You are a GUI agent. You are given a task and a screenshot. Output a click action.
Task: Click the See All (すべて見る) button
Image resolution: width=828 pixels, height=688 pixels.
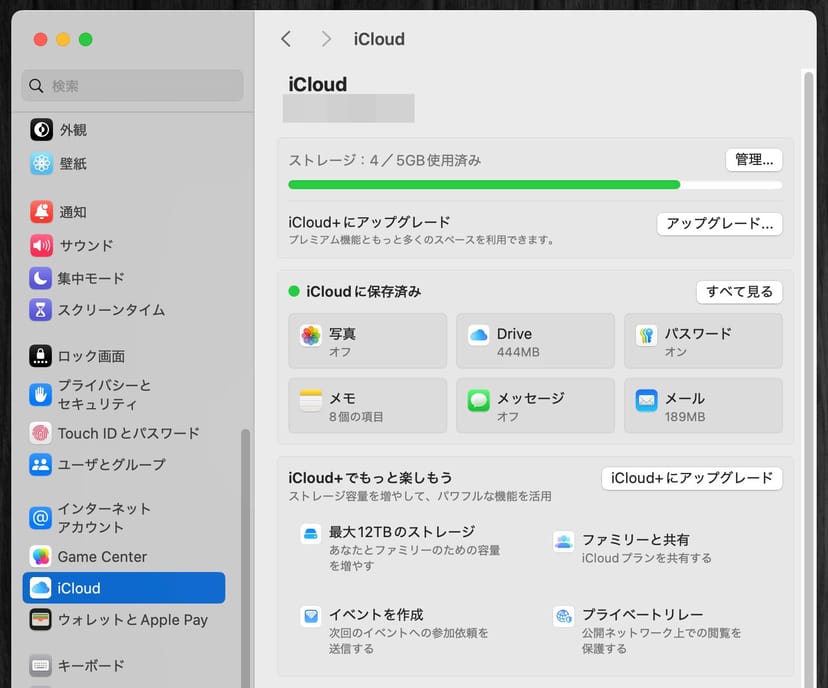point(739,292)
